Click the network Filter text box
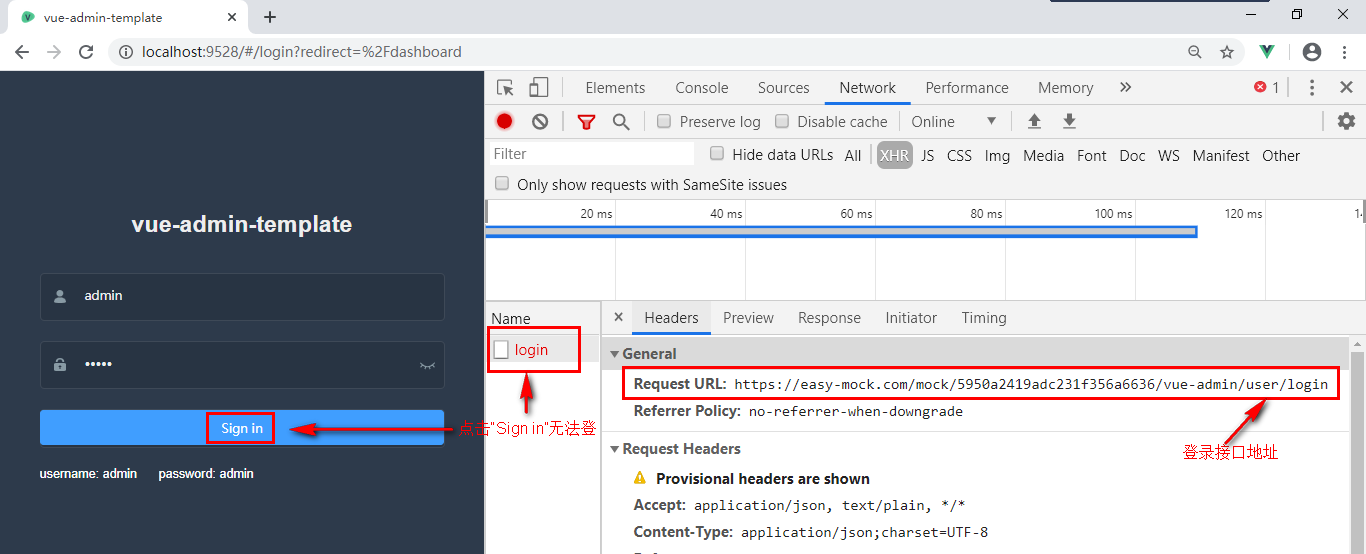This screenshot has width=1366, height=554. tap(592, 154)
